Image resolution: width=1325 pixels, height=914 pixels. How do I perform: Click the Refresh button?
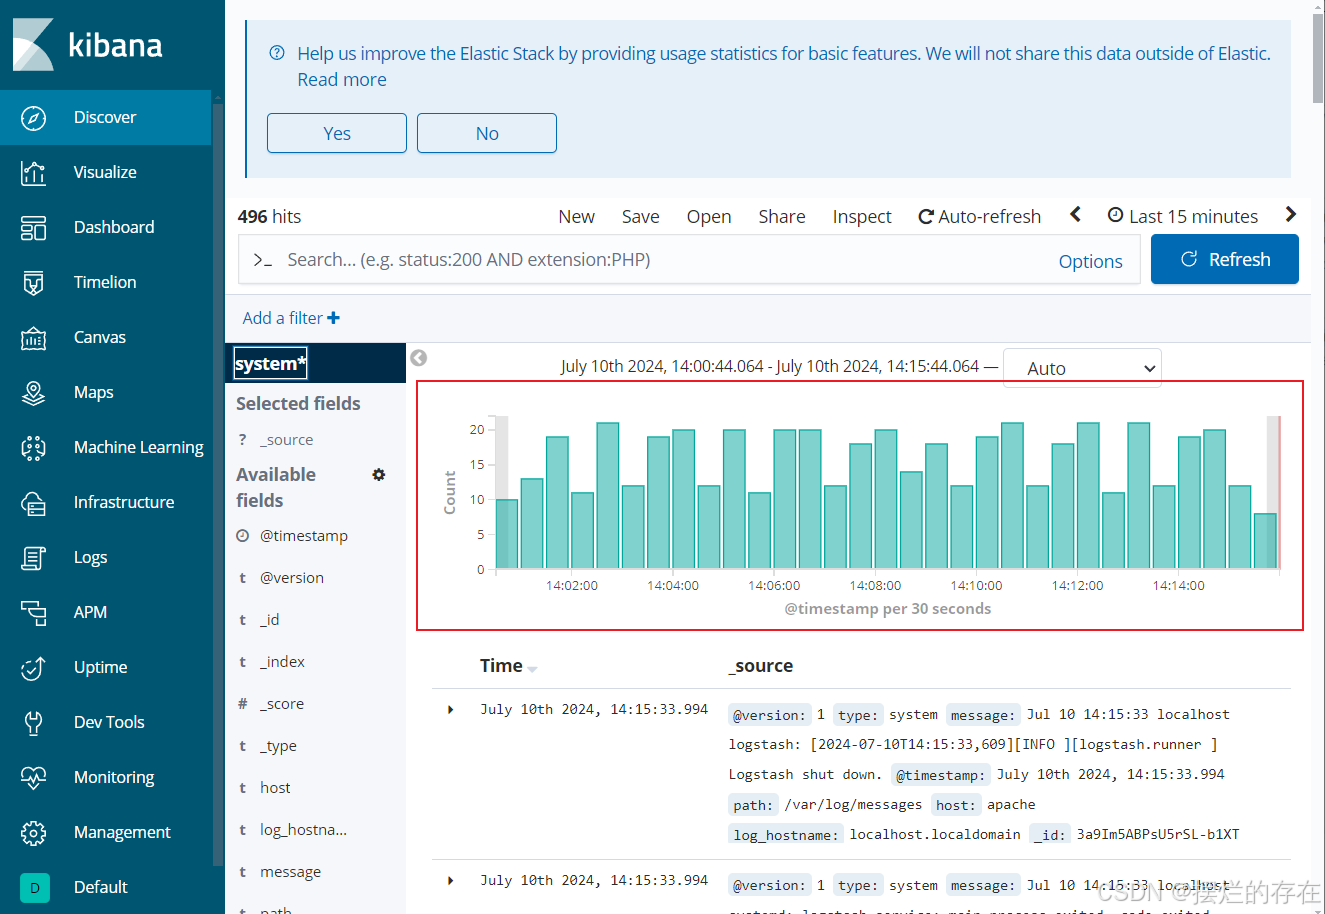1225,259
